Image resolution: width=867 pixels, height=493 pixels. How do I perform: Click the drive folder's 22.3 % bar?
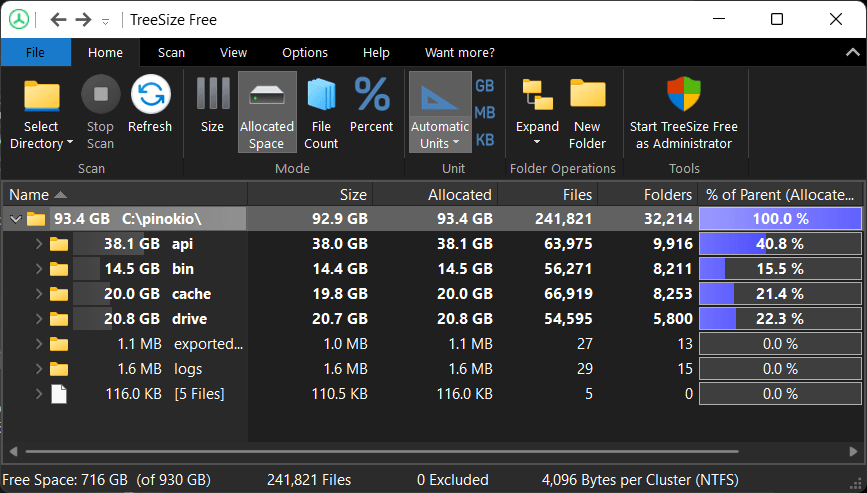point(780,319)
